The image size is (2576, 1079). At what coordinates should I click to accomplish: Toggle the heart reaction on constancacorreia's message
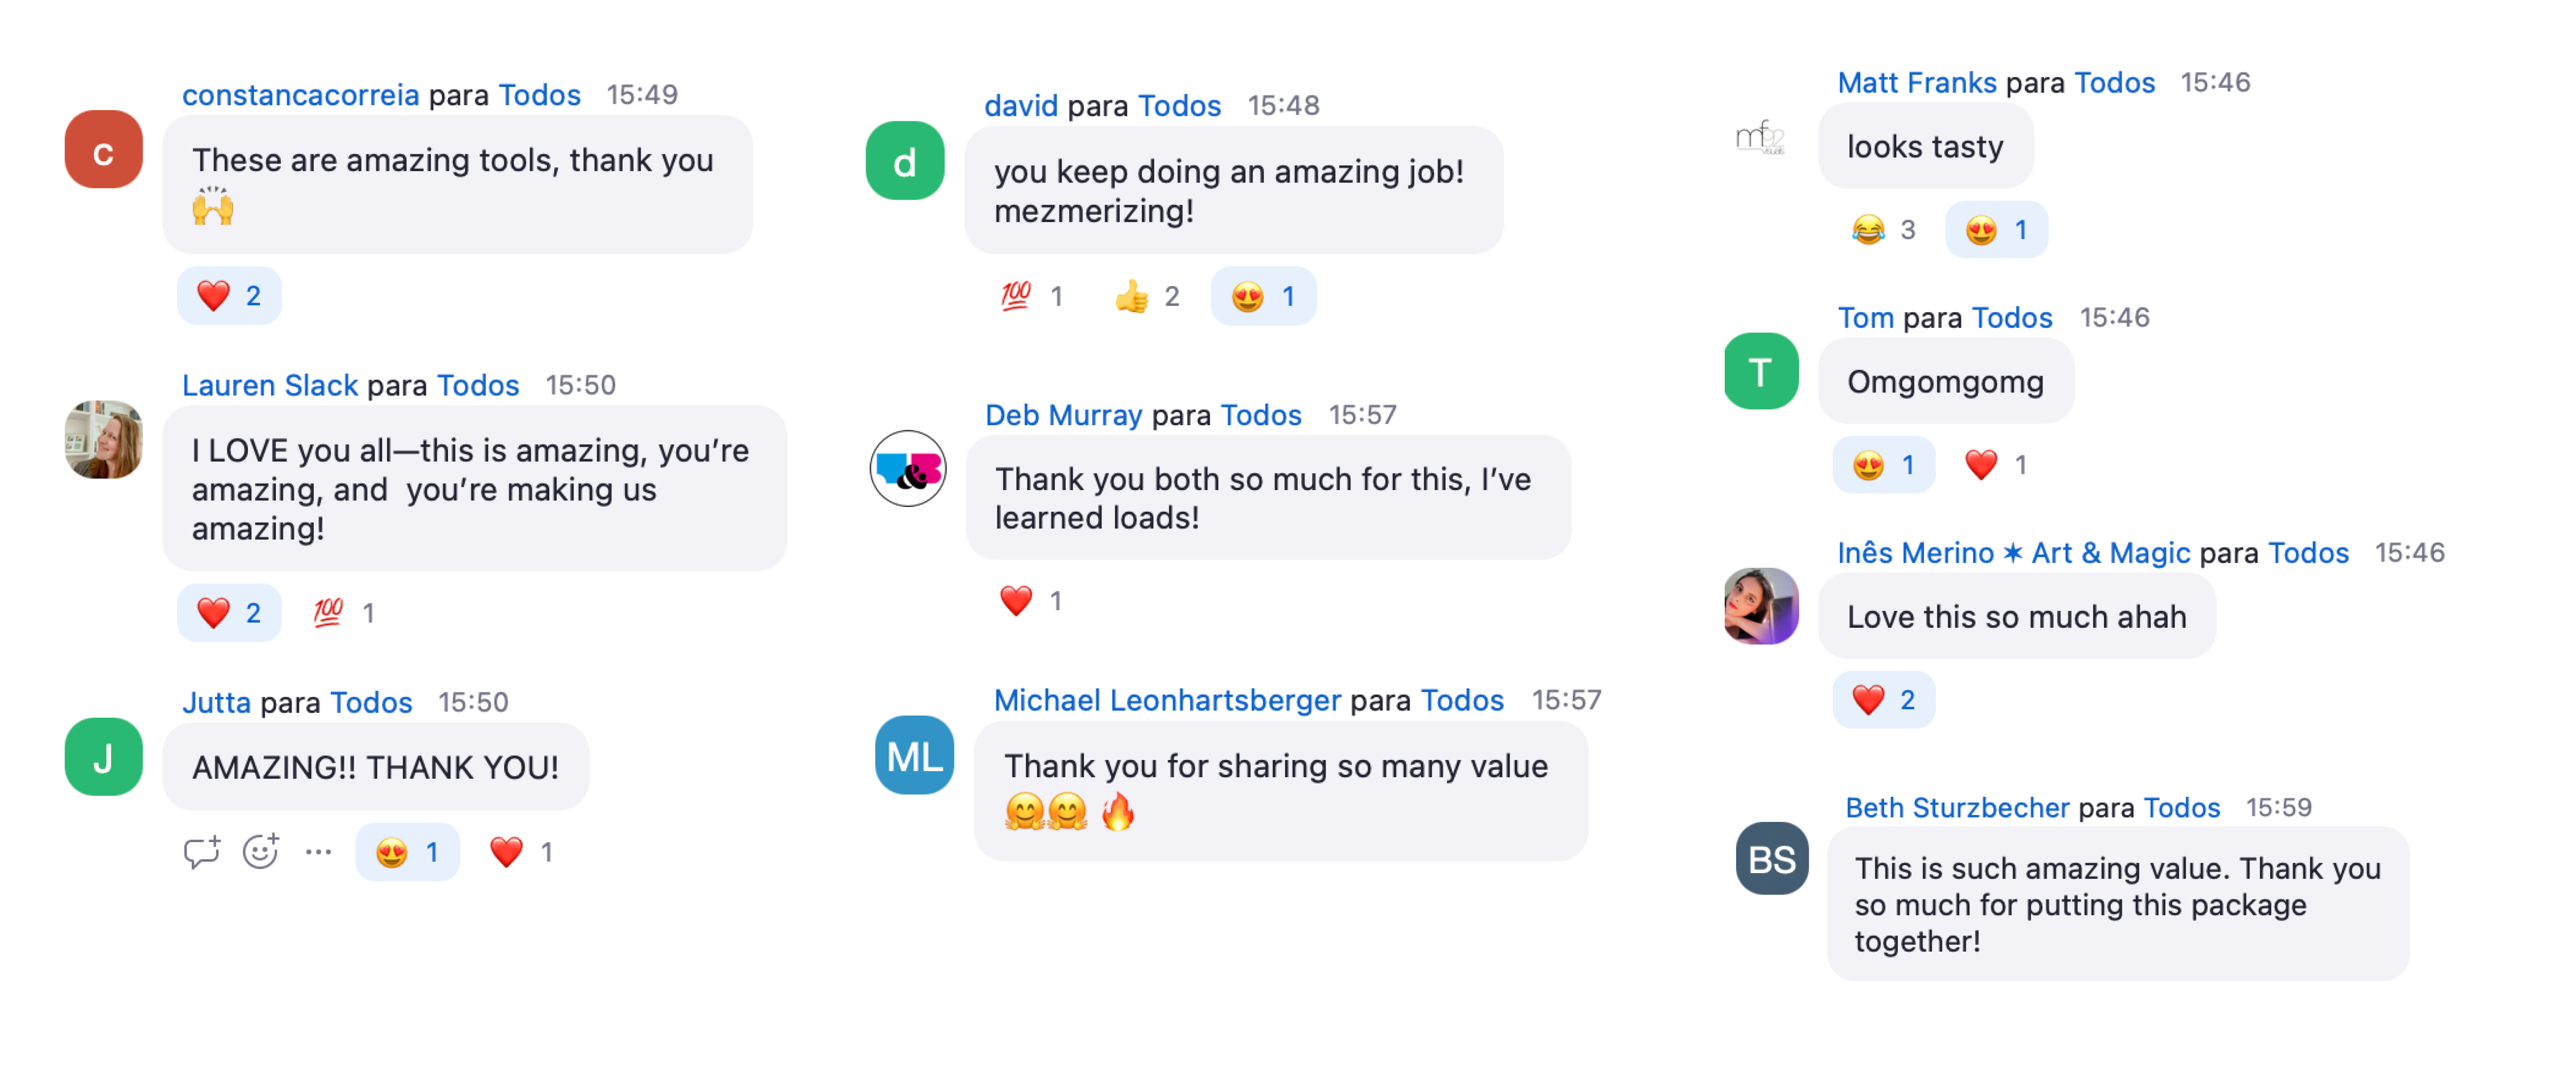pyautogui.click(x=229, y=296)
